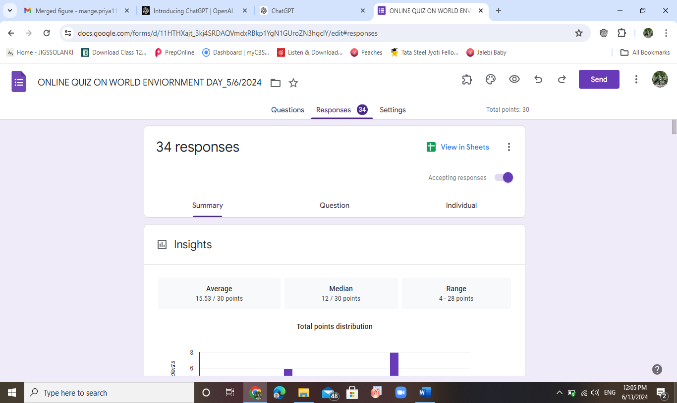Screen dimensions: 677x403
Task: Toggle the Accepting responses switch
Action: click(x=504, y=177)
